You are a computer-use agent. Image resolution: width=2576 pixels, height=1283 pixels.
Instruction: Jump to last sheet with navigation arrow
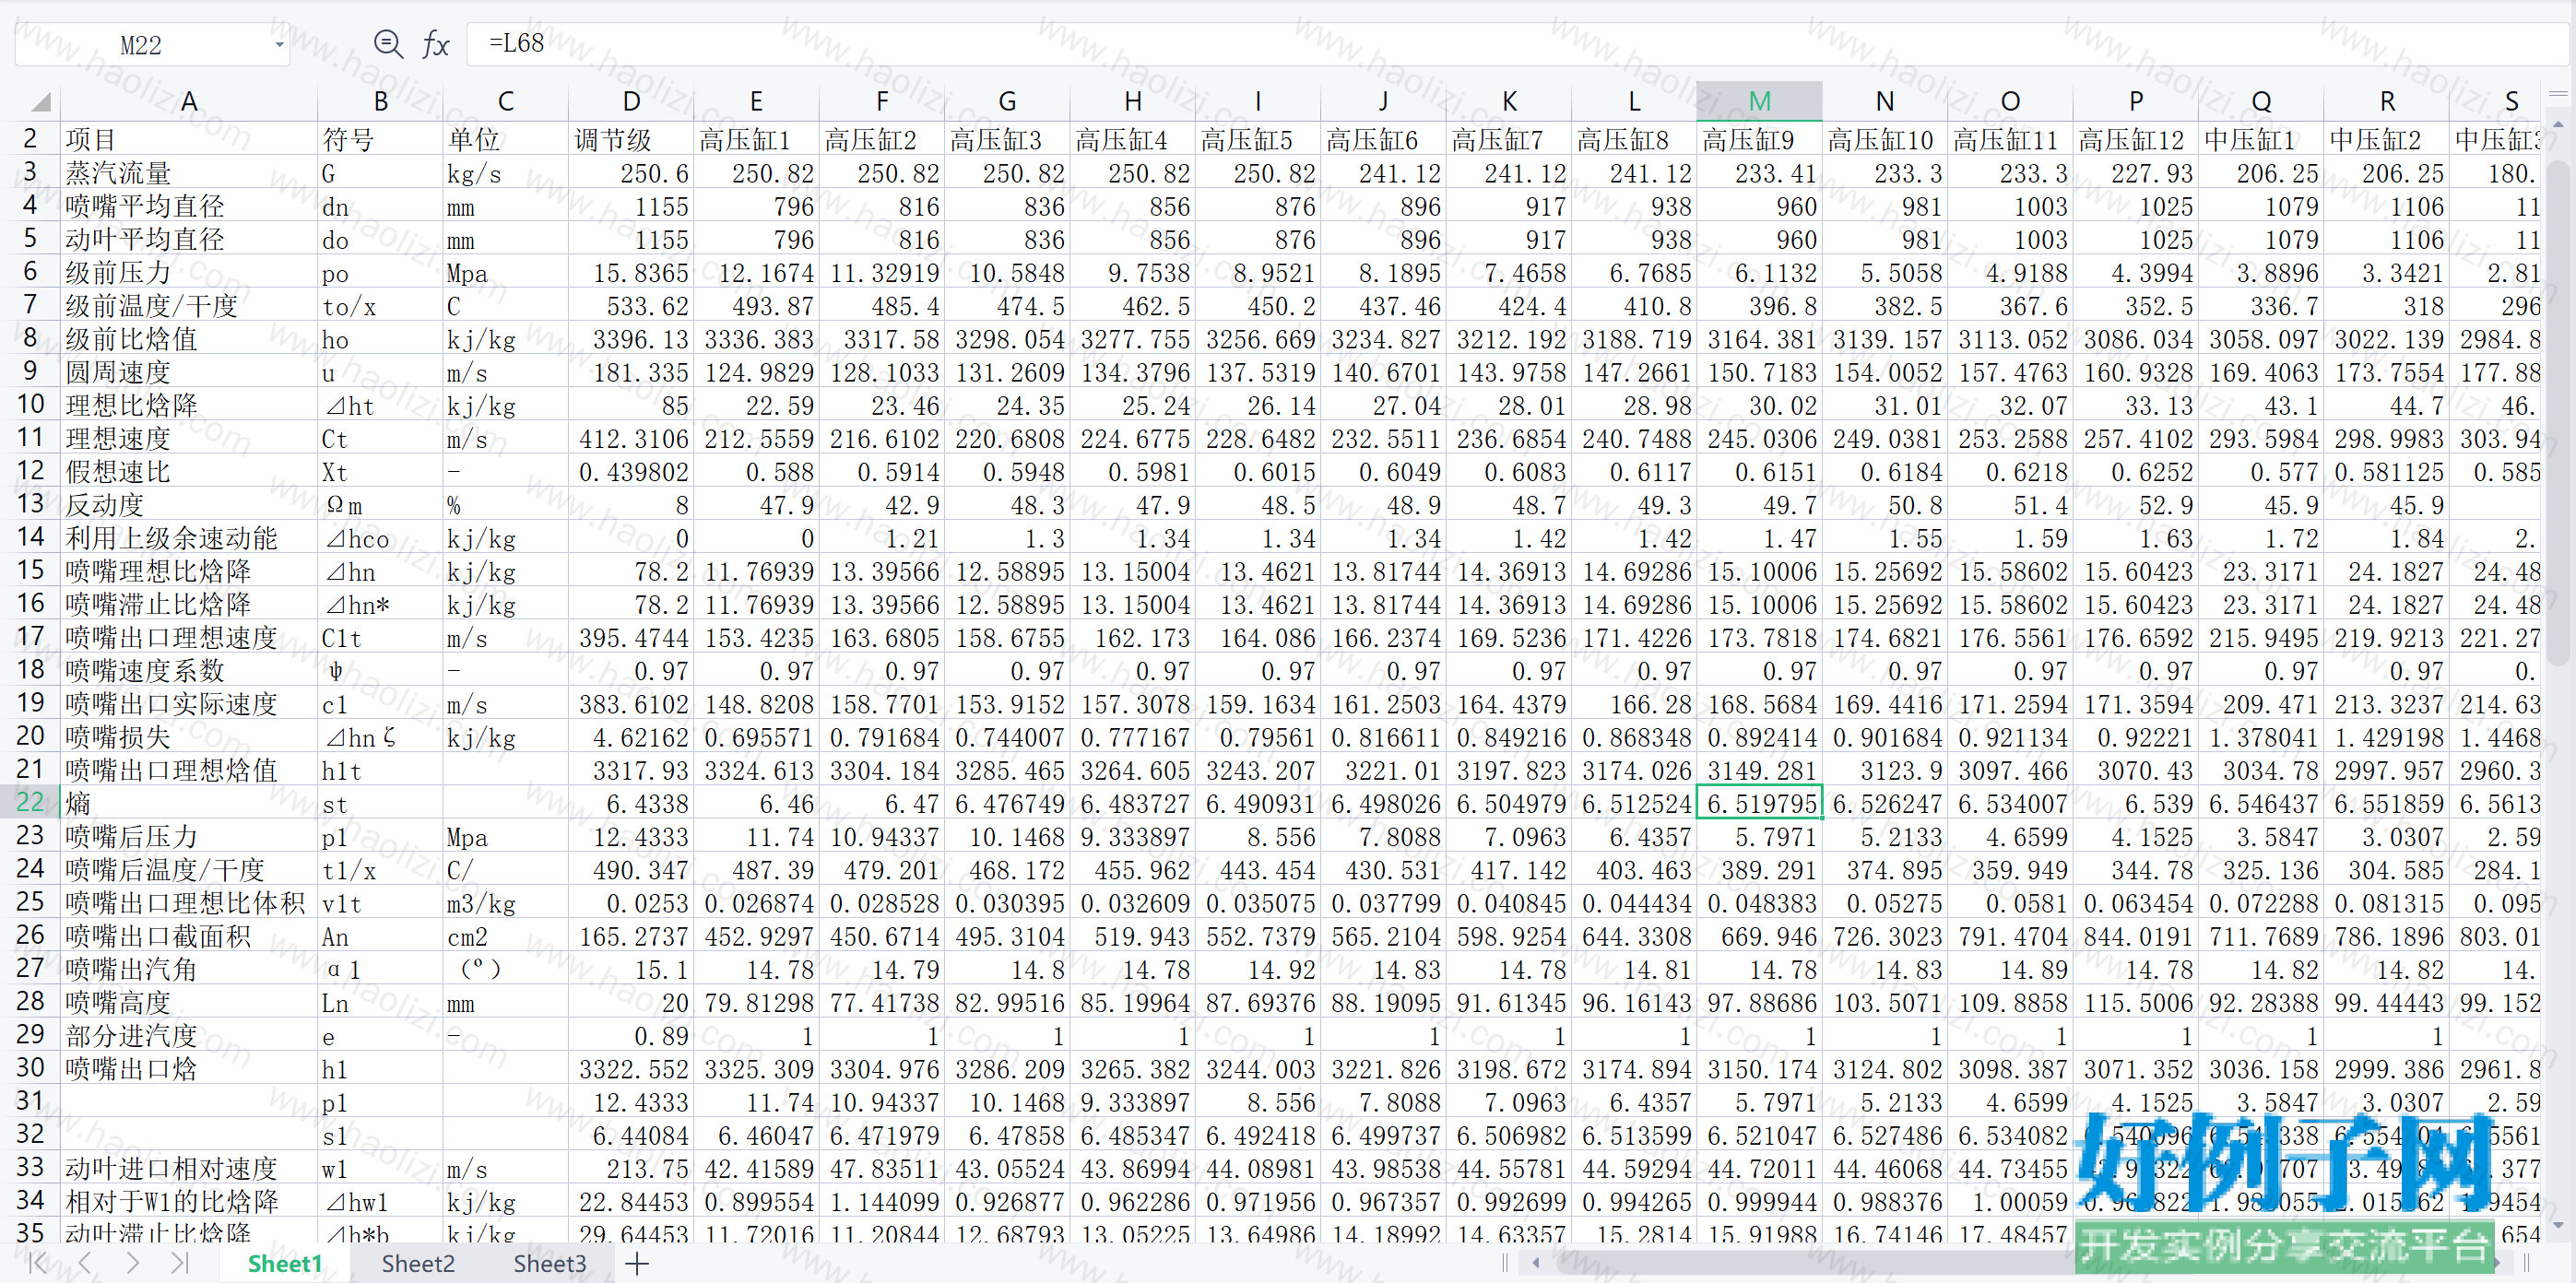pos(179,1263)
